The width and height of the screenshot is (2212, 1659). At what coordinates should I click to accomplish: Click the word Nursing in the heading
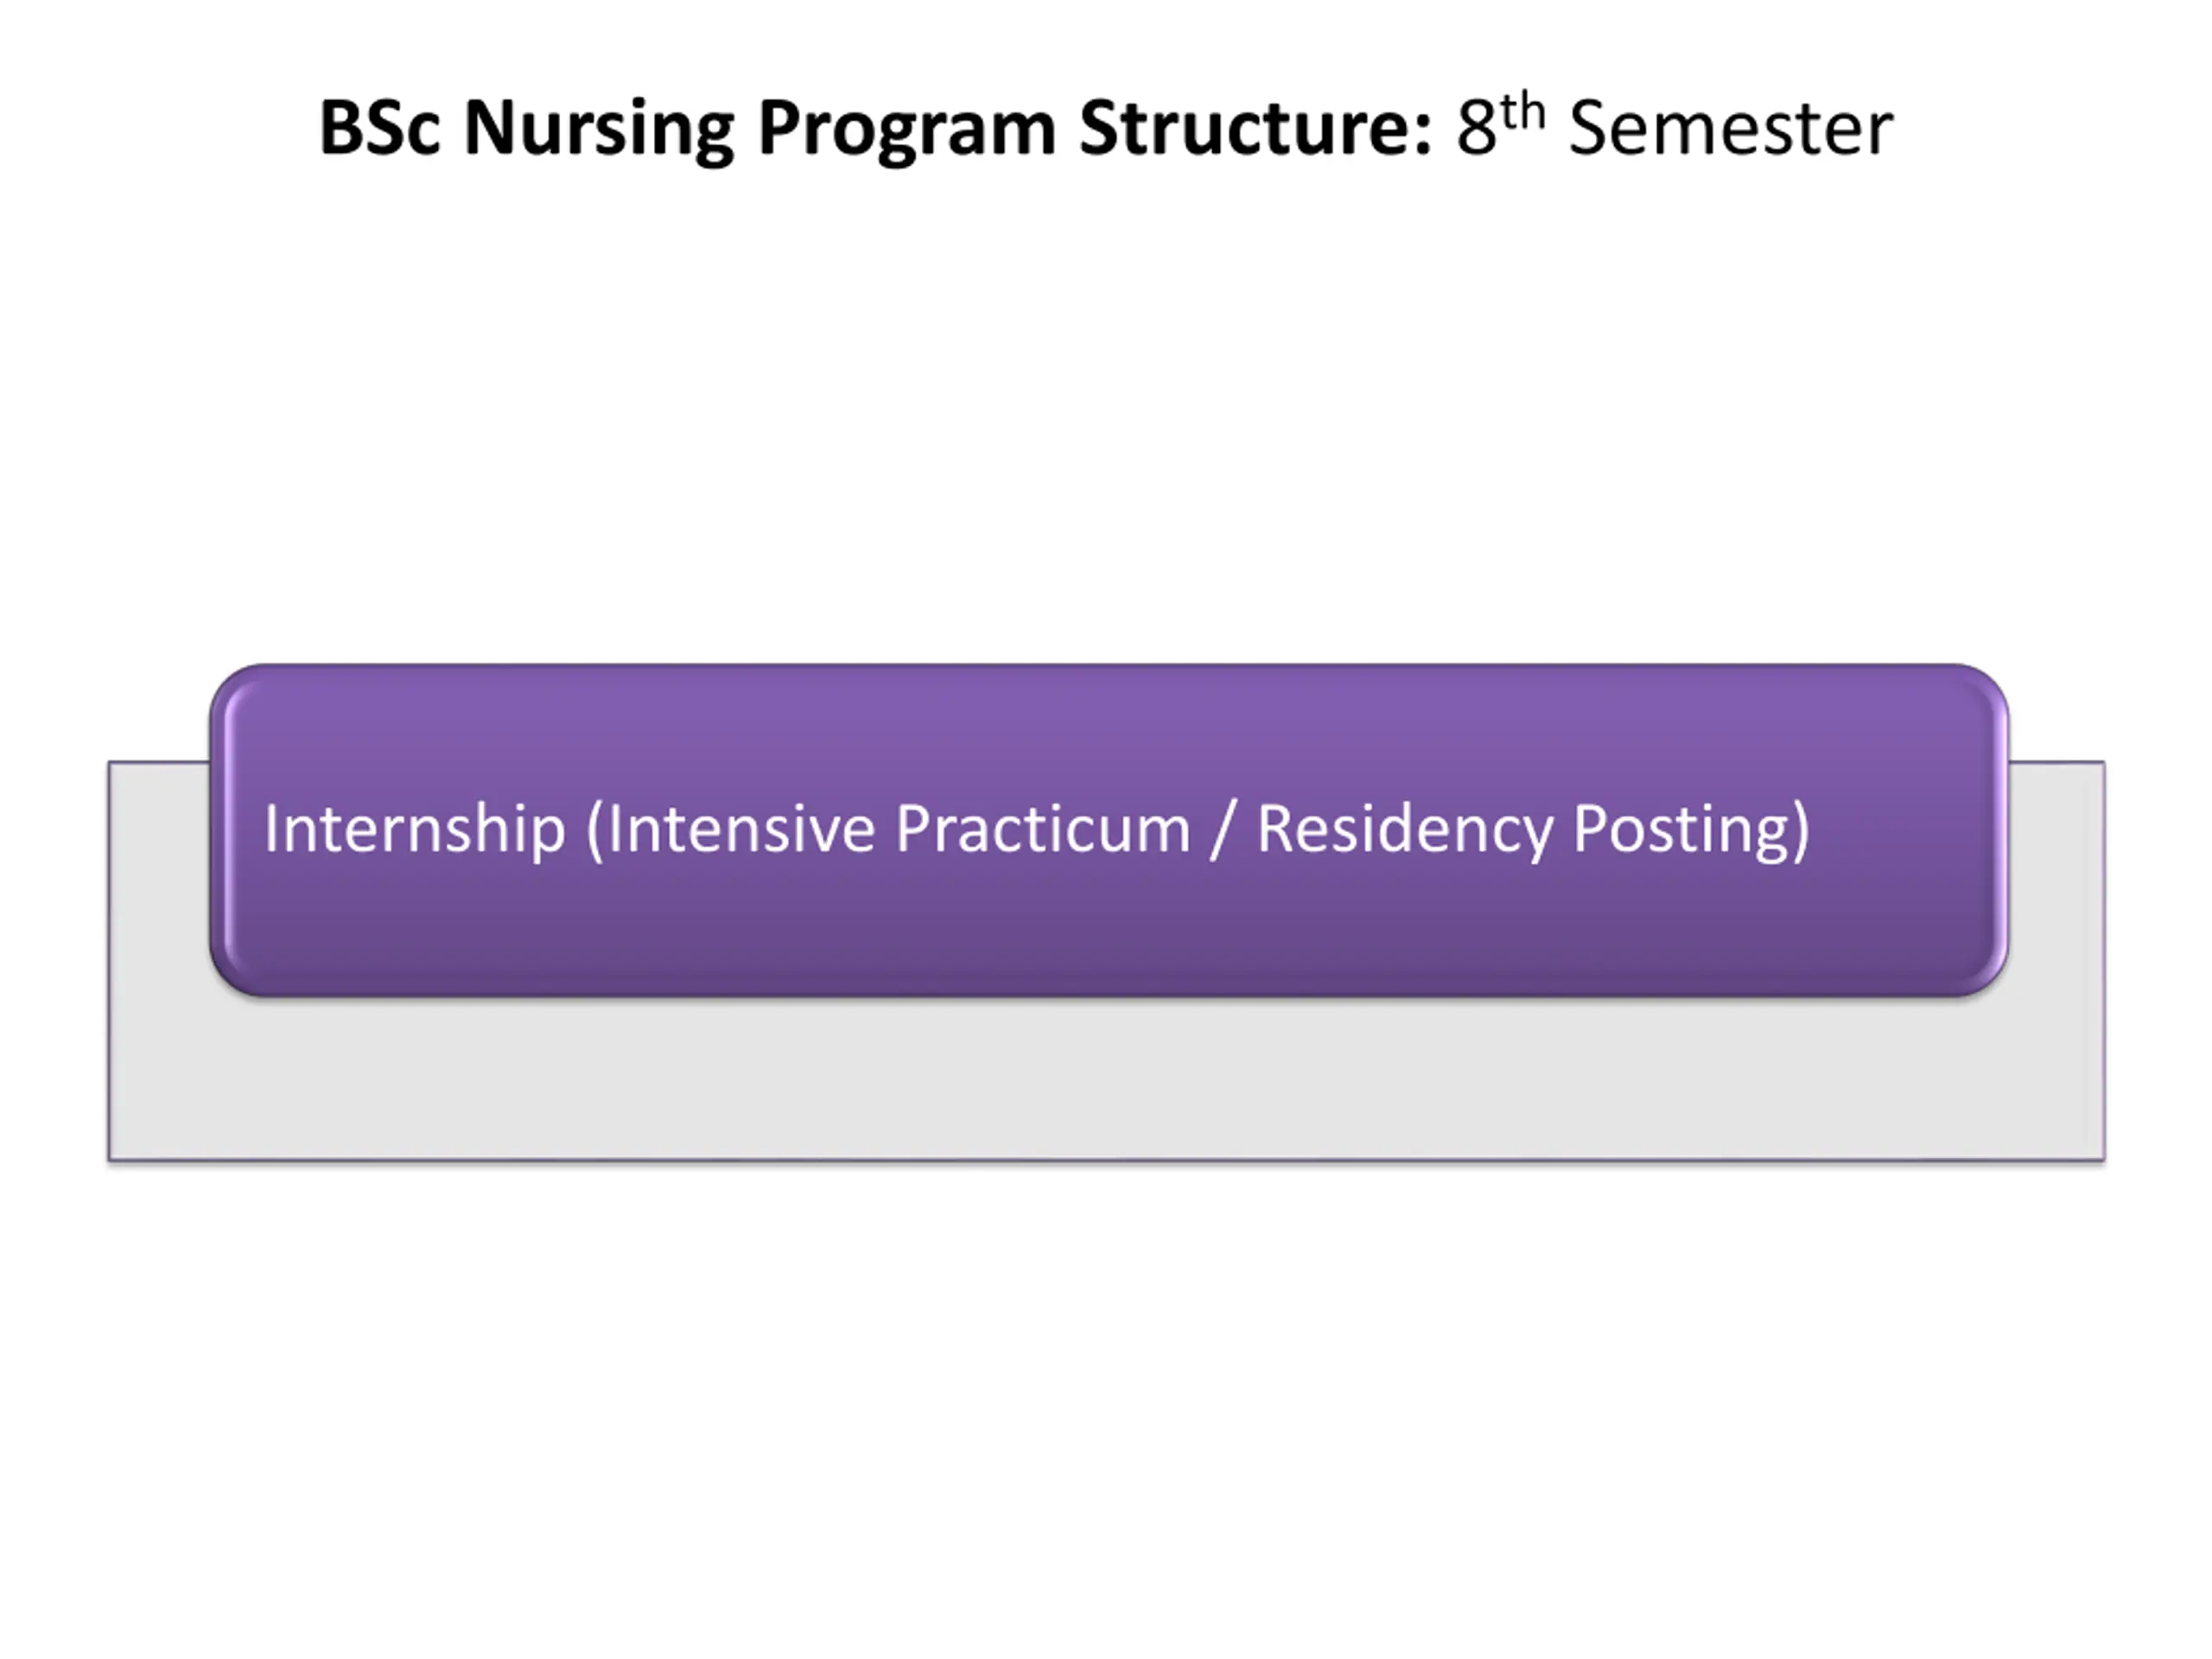pyautogui.click(x=599, y=128)
